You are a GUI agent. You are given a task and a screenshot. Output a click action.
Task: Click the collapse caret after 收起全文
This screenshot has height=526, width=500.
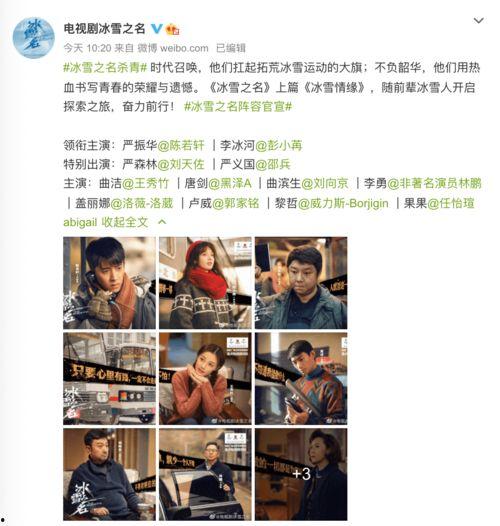(162, 222)
